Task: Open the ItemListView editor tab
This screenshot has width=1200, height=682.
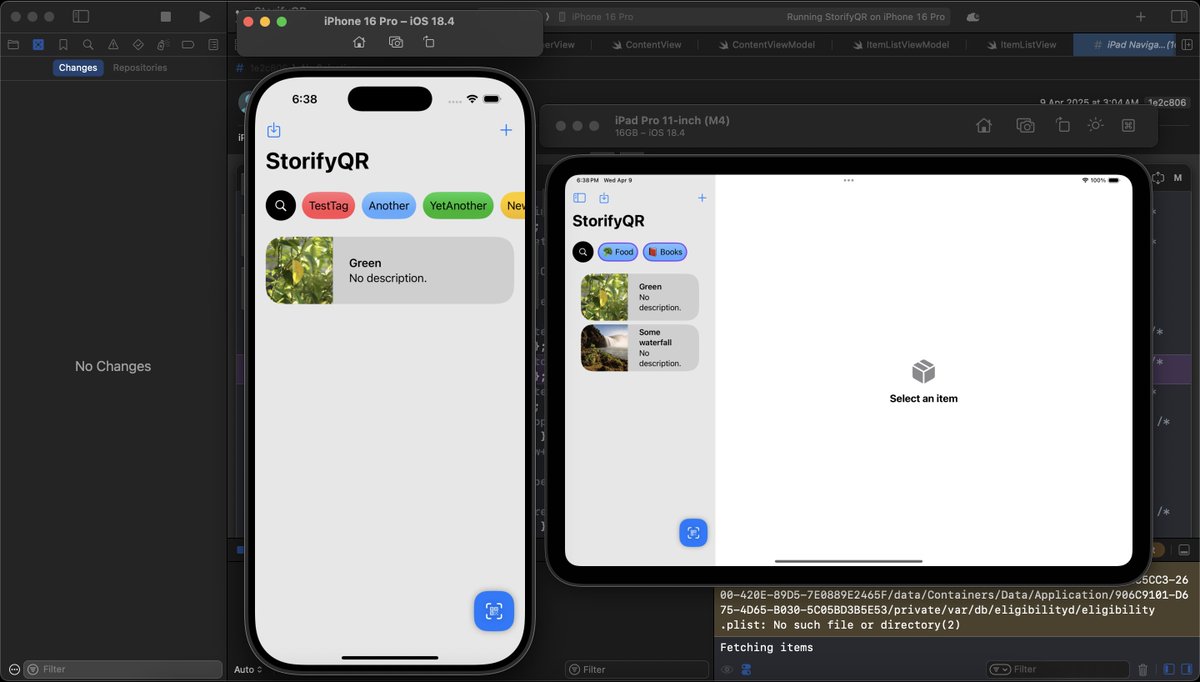Action: [1021, 45]
